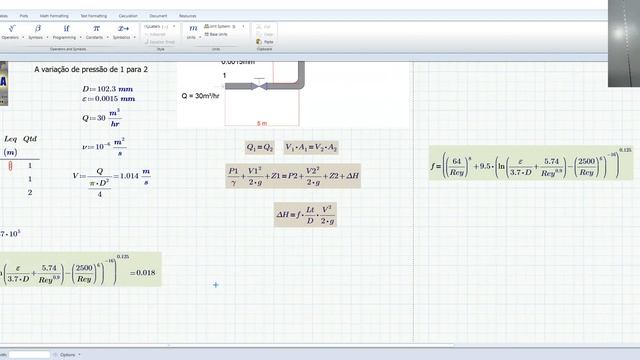Open the Constants pi icon
640x360 pixels.
[x=96, y=28]
